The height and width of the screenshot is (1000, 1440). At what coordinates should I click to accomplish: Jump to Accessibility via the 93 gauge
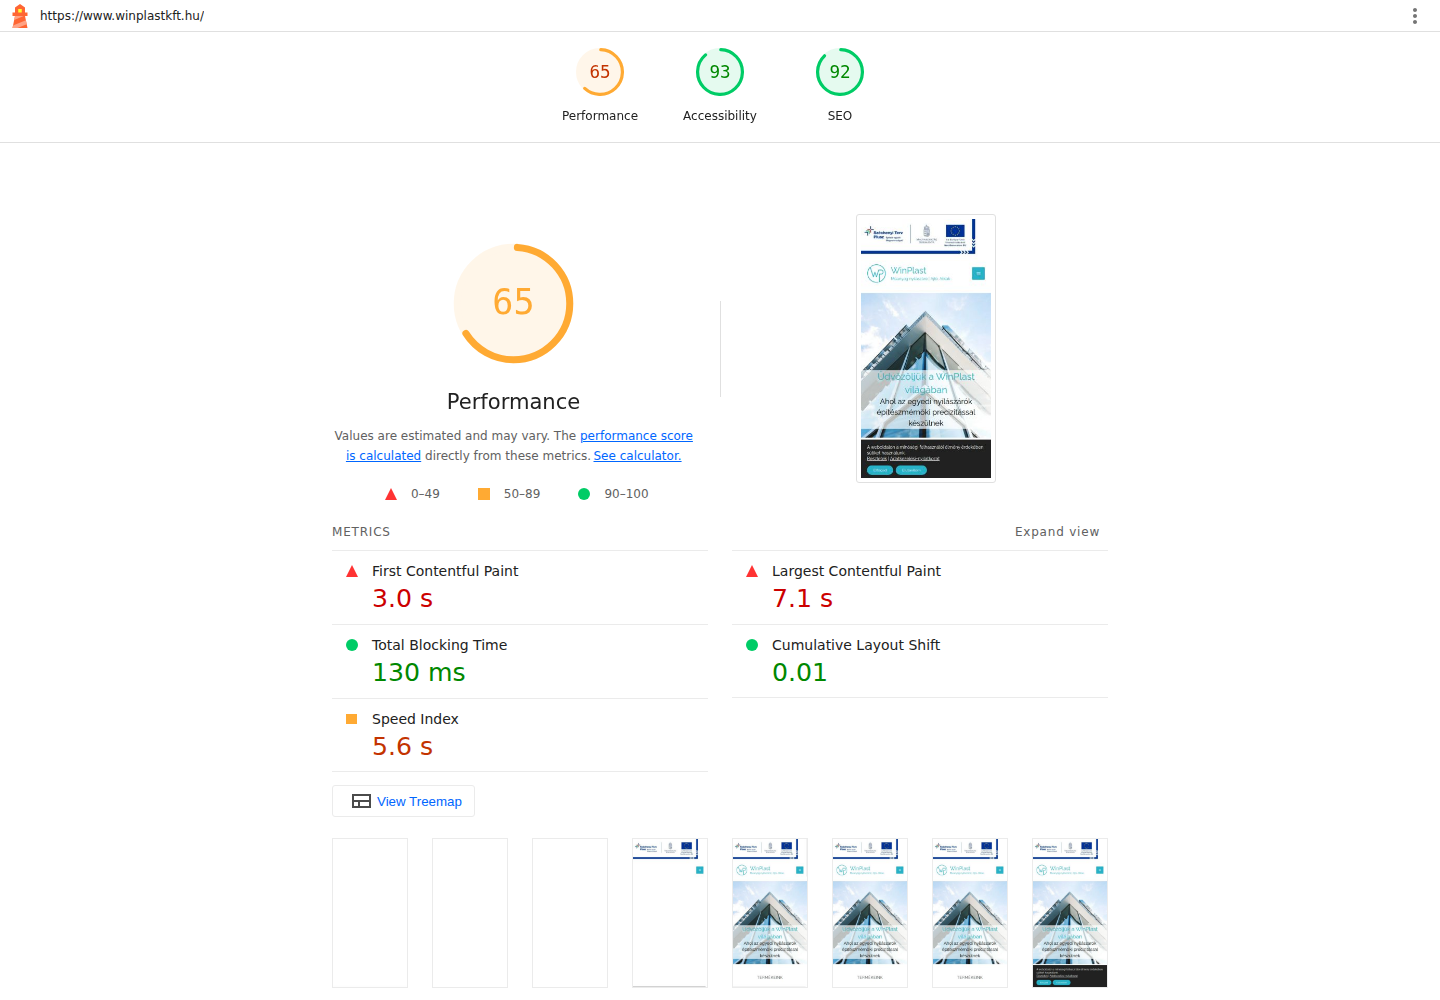[x=720, y=85]
